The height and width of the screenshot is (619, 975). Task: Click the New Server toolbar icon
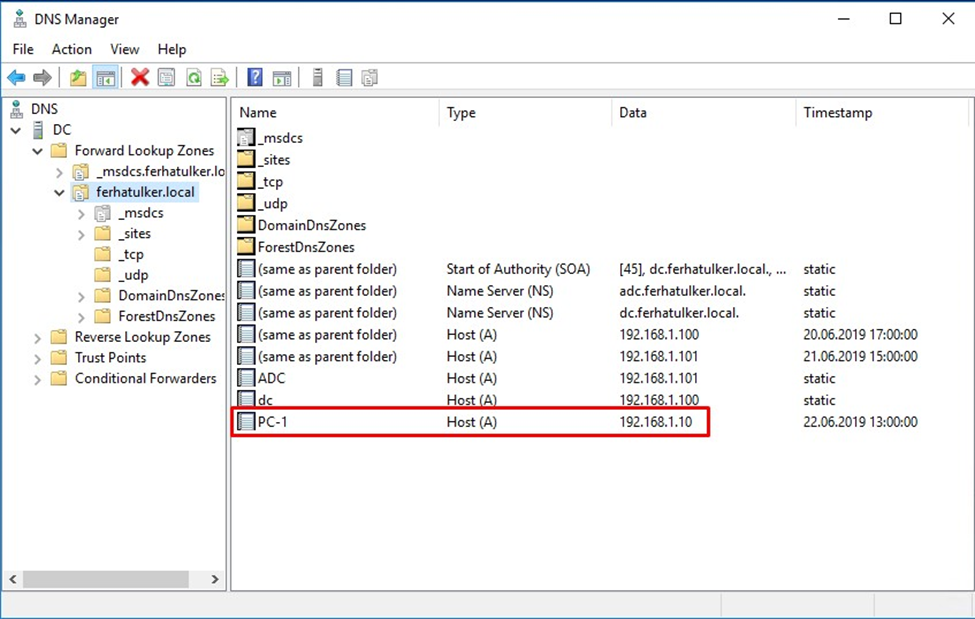[318, 78]
